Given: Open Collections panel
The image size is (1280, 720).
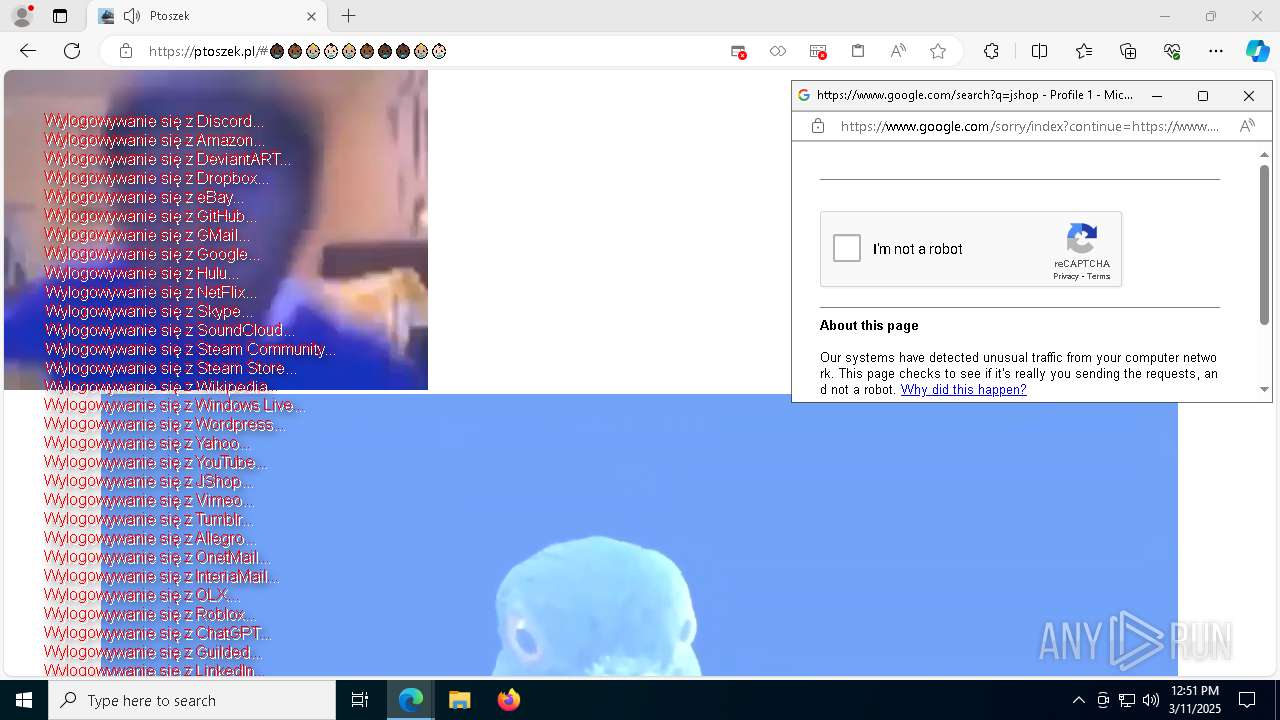Looking at the screenshot, I should 1128,51.
